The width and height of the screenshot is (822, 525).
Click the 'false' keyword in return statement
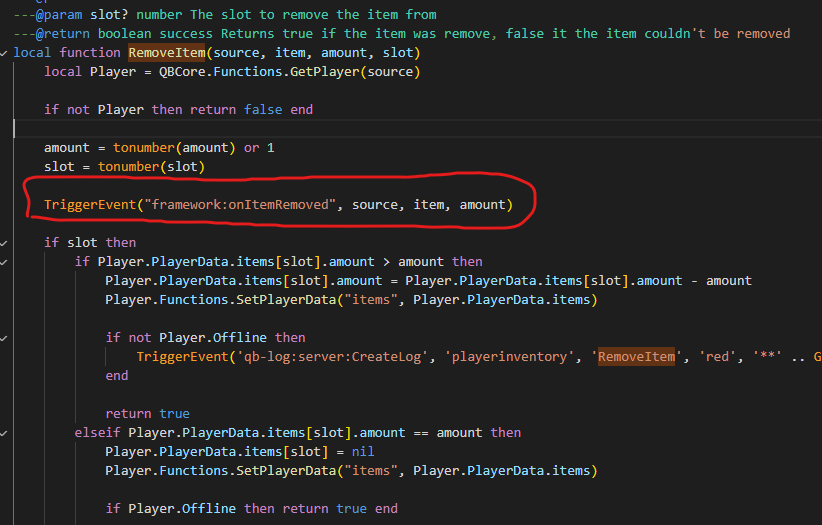(263, 110)
